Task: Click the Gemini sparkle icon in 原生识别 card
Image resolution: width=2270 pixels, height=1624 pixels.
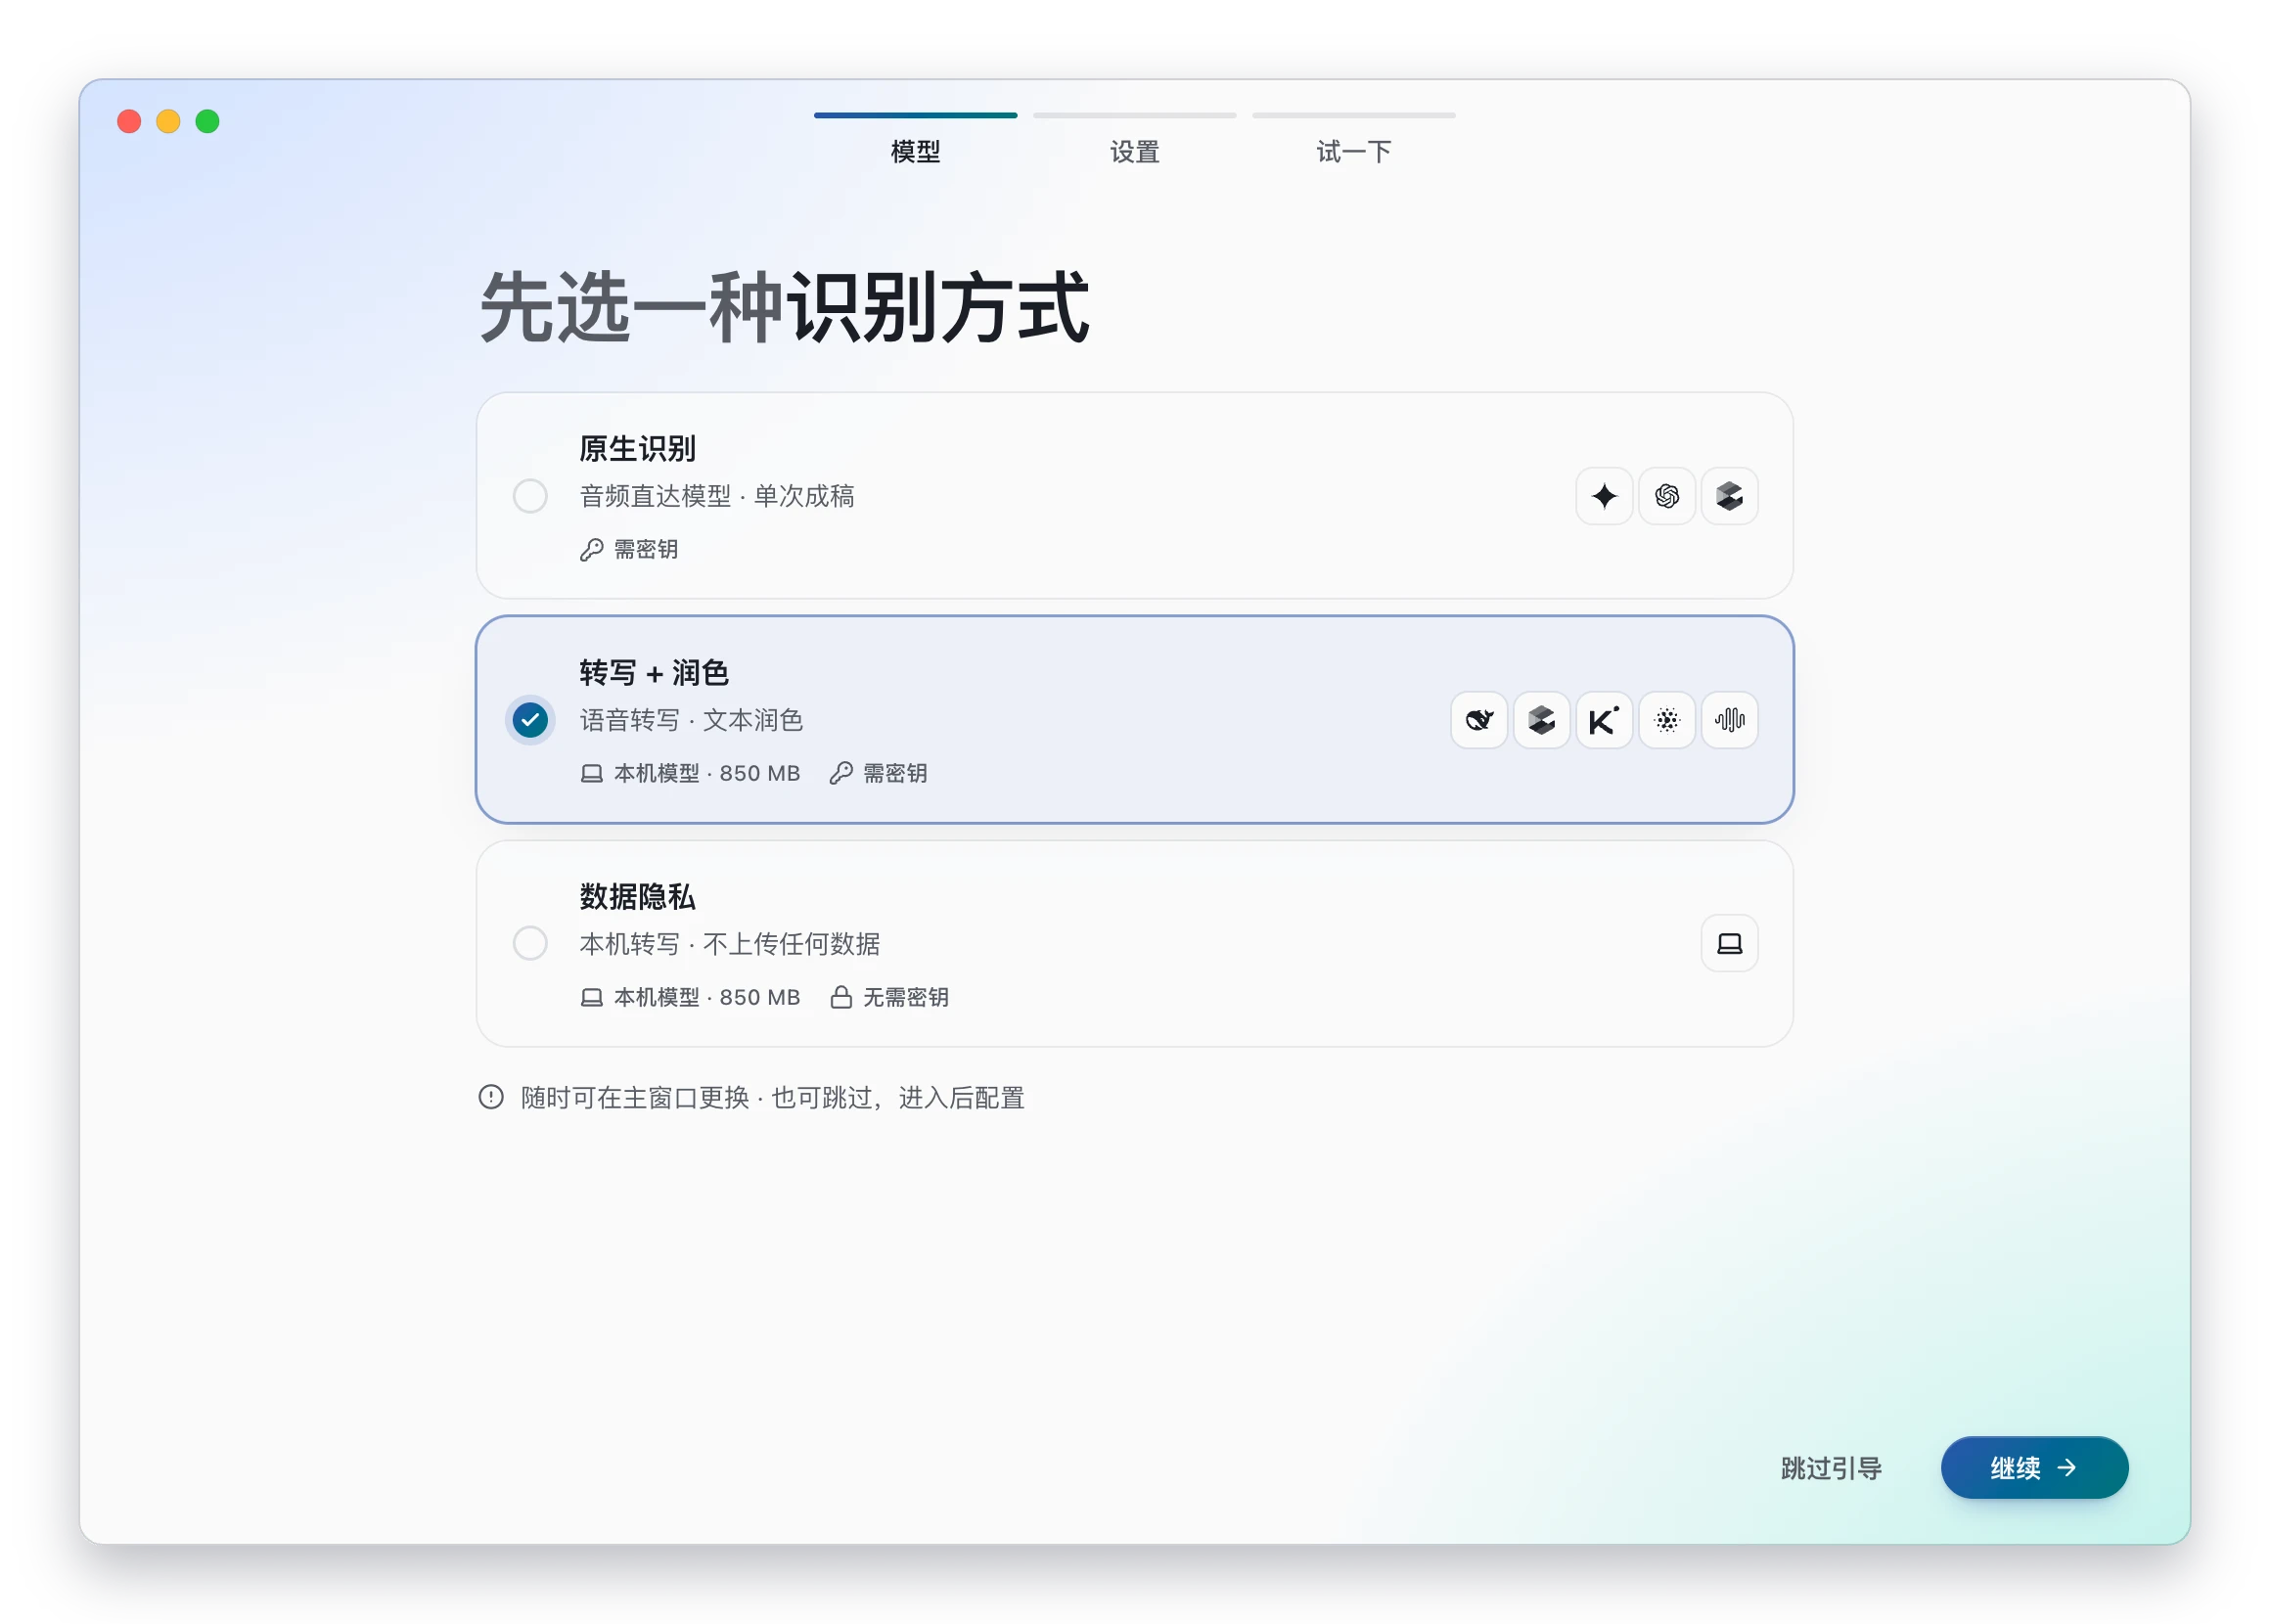Action: point(1604,496)
